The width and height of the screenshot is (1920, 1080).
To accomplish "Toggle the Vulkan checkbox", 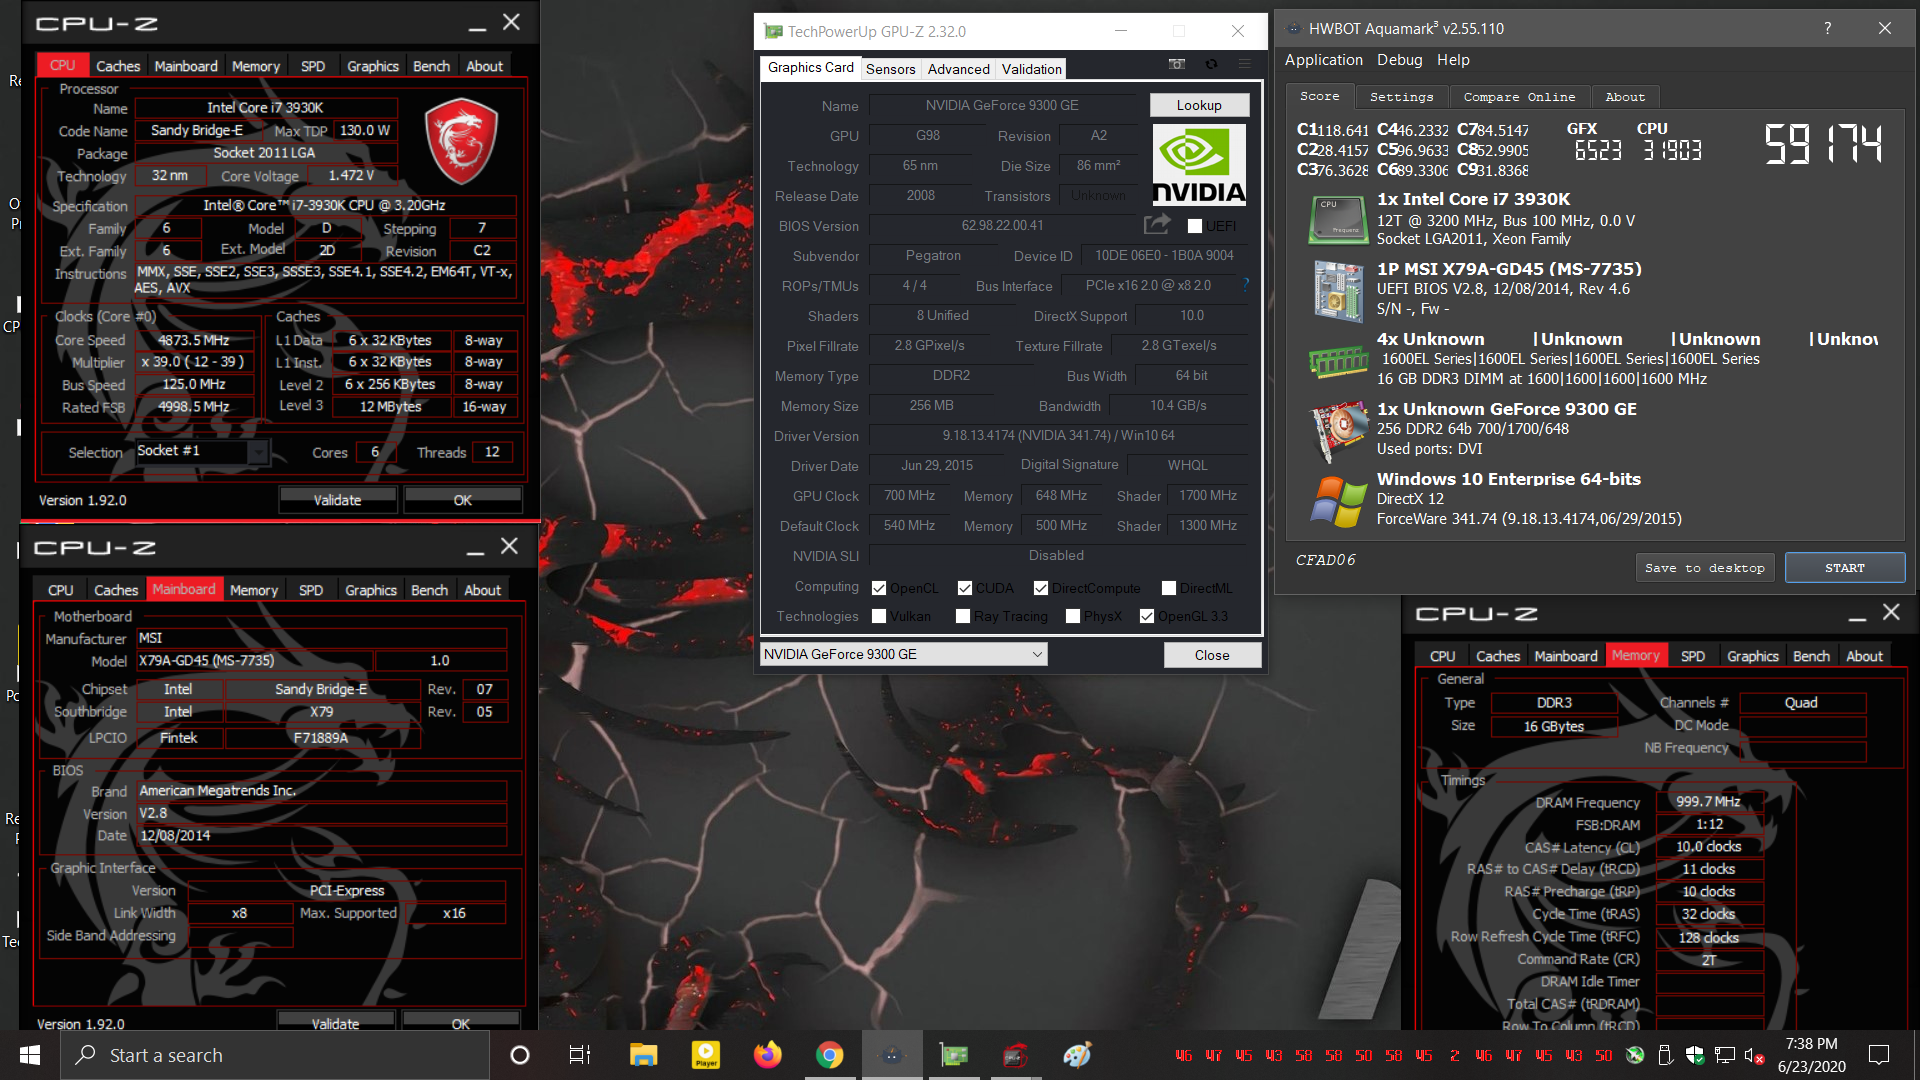I will click(x=879, y=616).
